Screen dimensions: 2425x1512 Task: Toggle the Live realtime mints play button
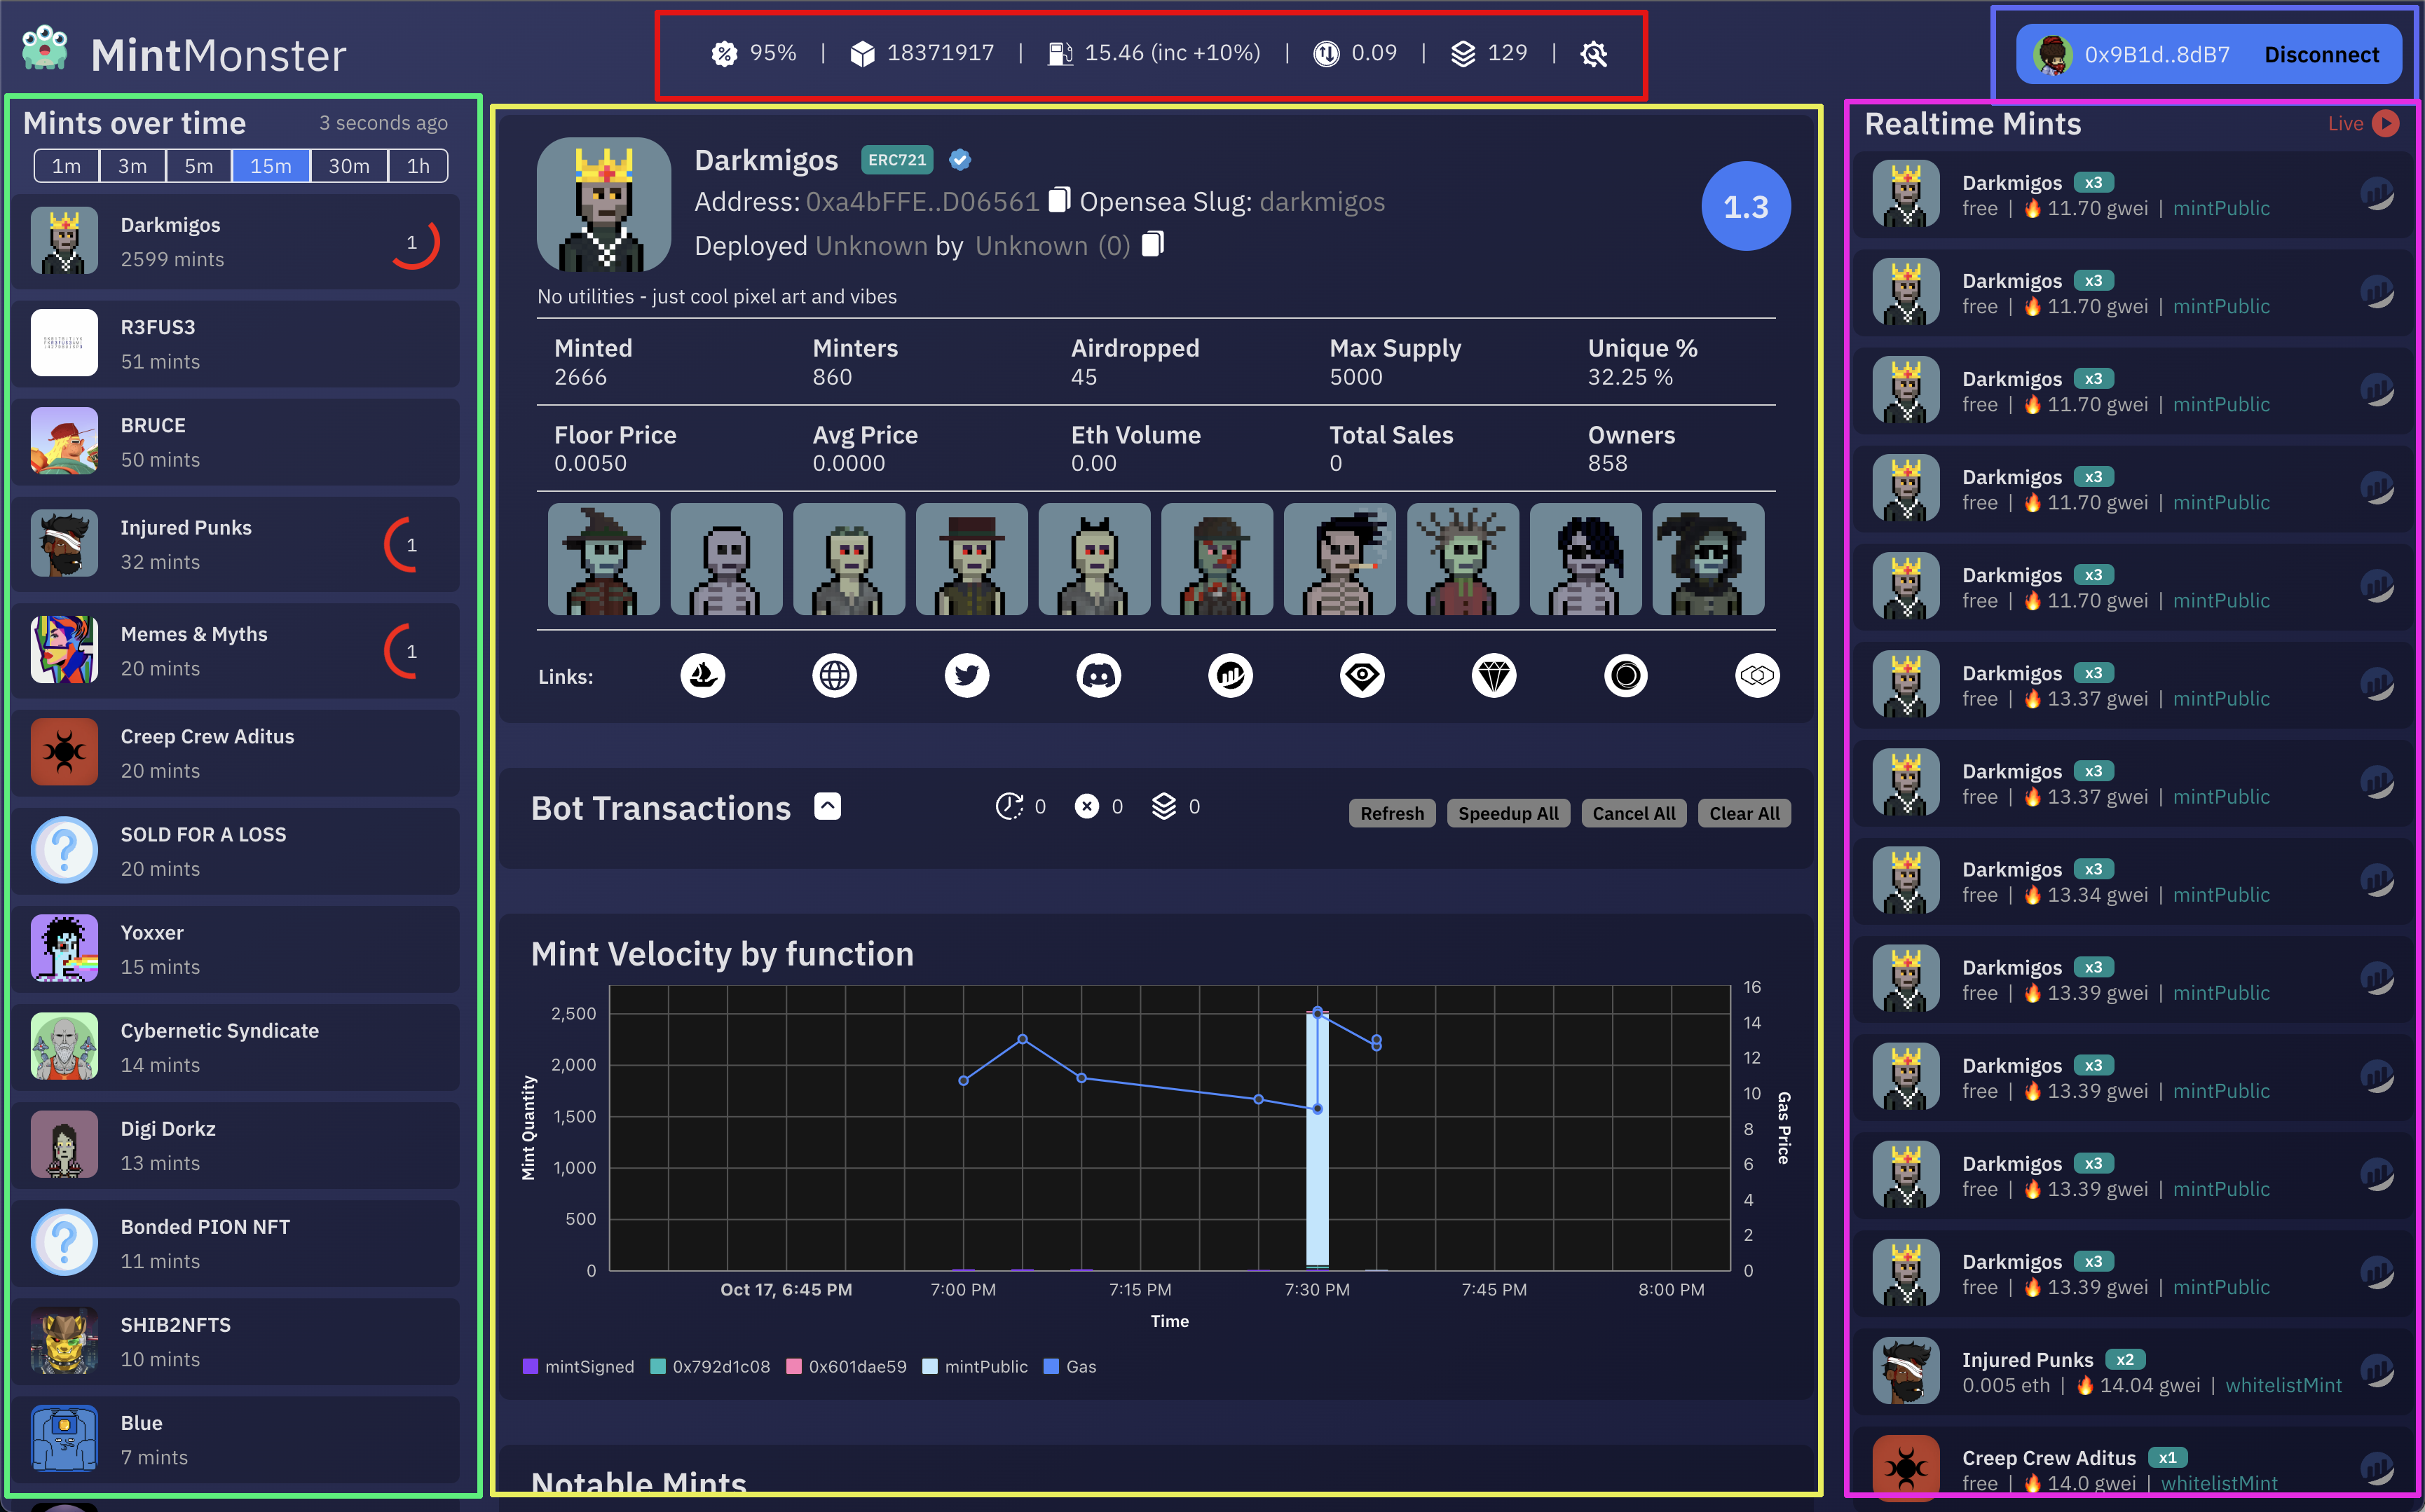point(2386,123)
